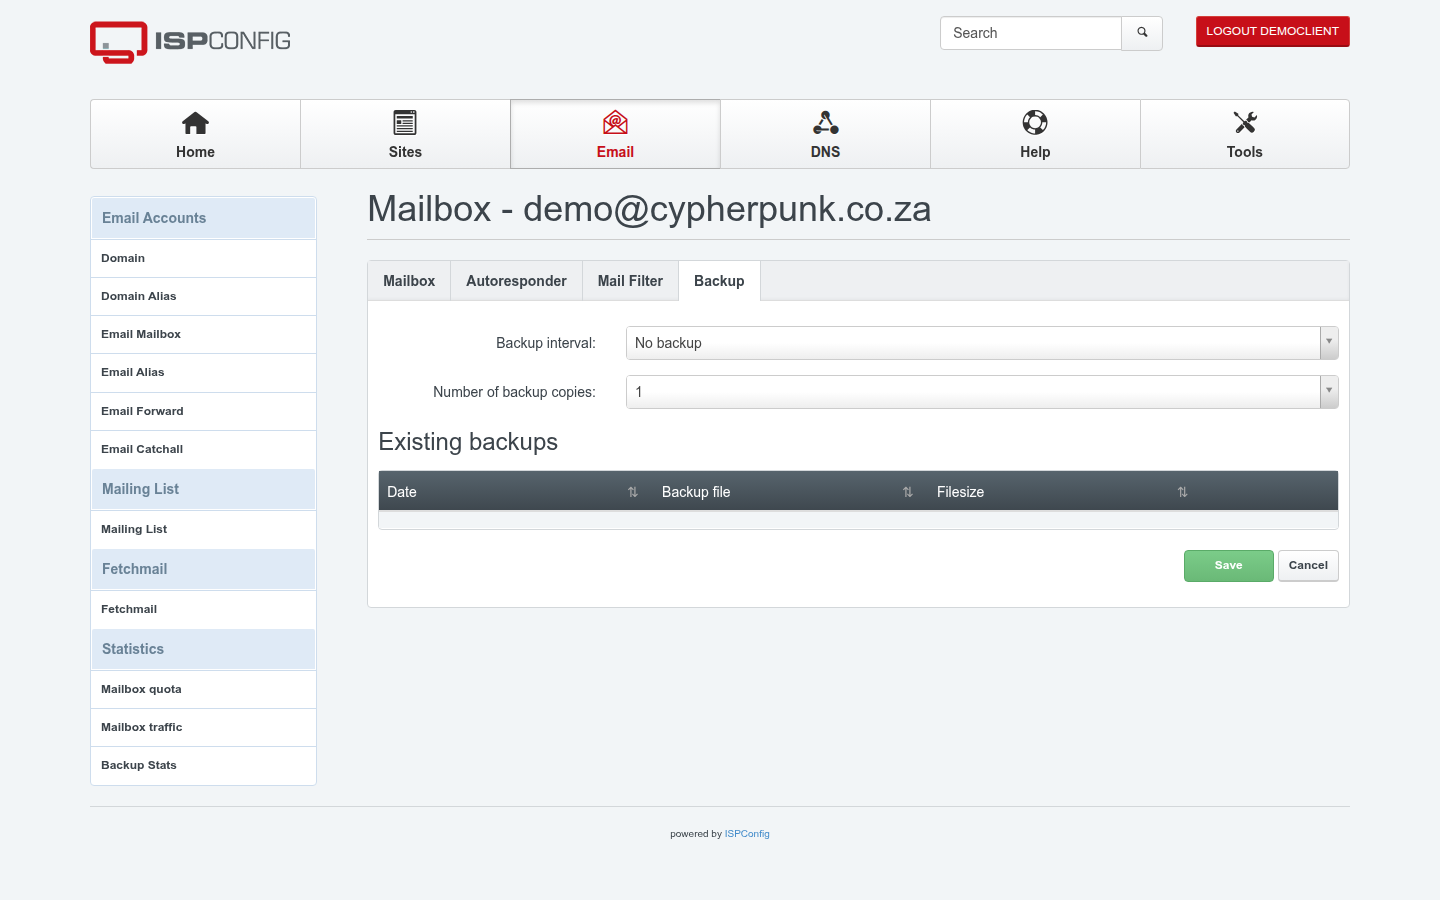The width and height of the screenshot is (1440, 900).
Task: Open Email Alias in the sidebar
Action: coord(203,372)
